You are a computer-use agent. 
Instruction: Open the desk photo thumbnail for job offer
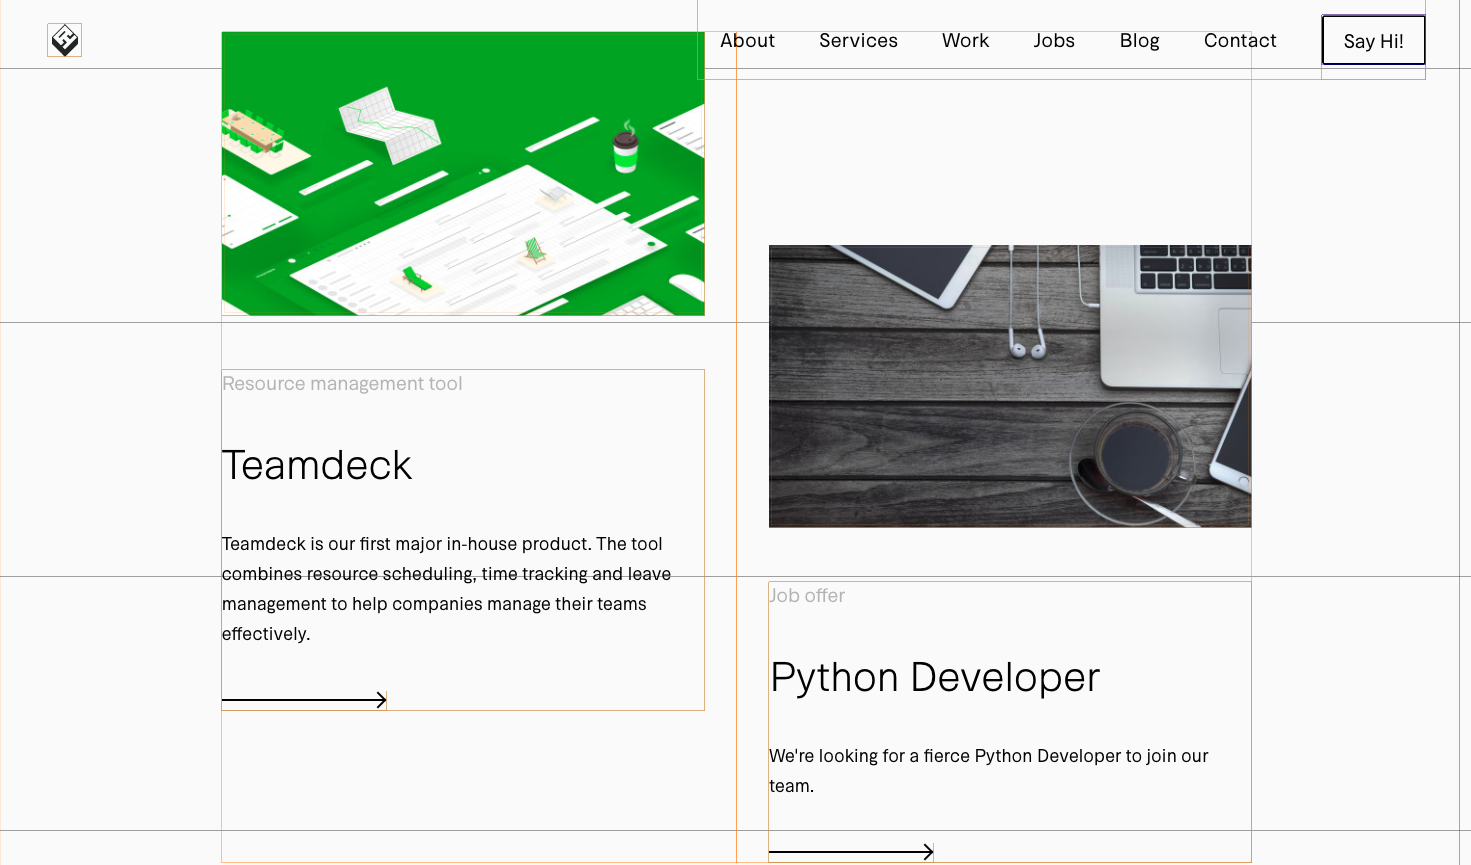pyautogui.click(x=1010, y=386)
